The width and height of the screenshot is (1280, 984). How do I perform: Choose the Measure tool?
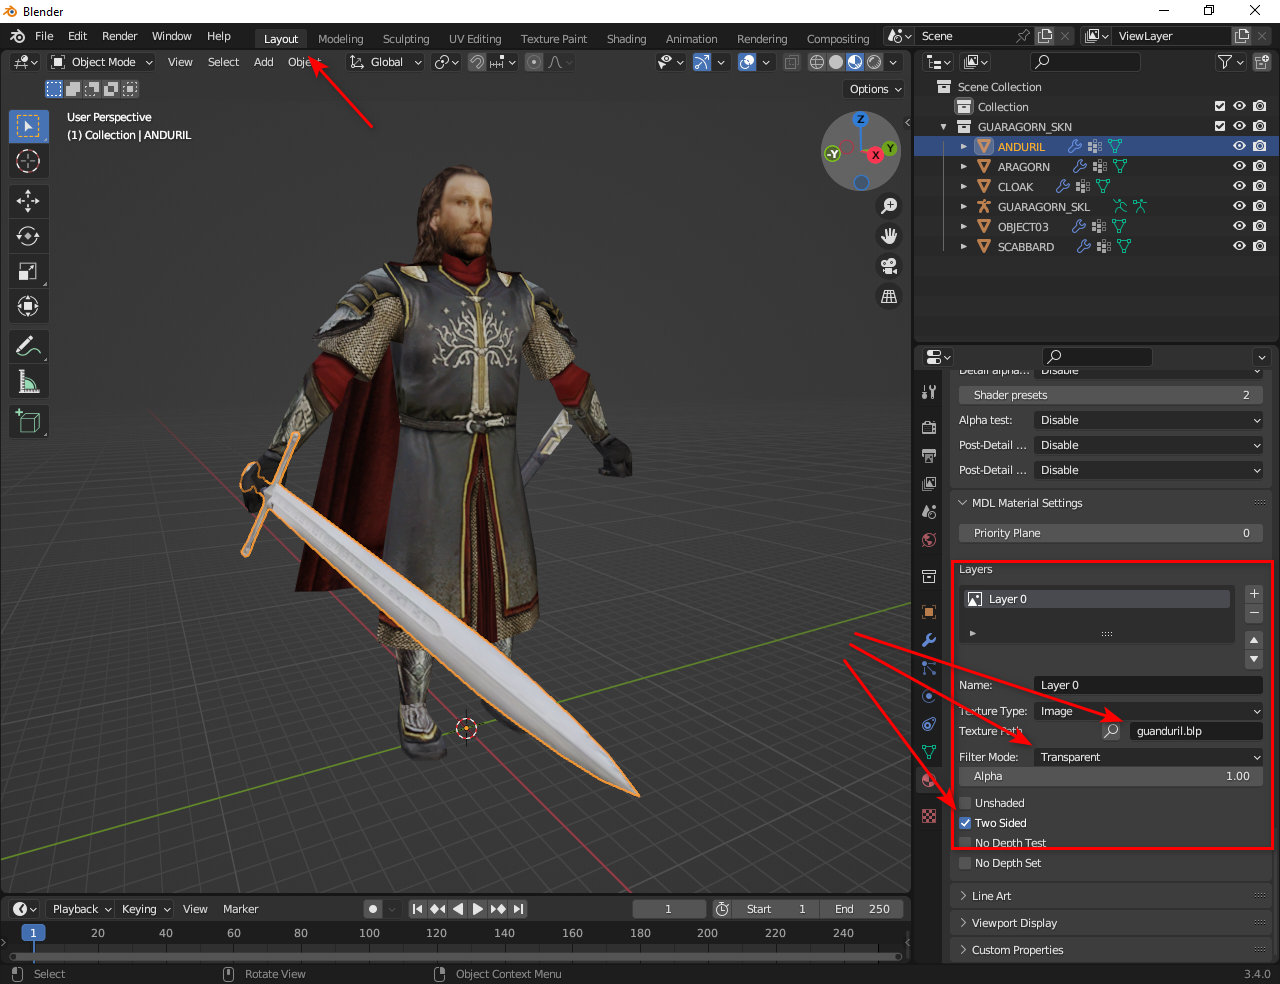tap(28, 382)
